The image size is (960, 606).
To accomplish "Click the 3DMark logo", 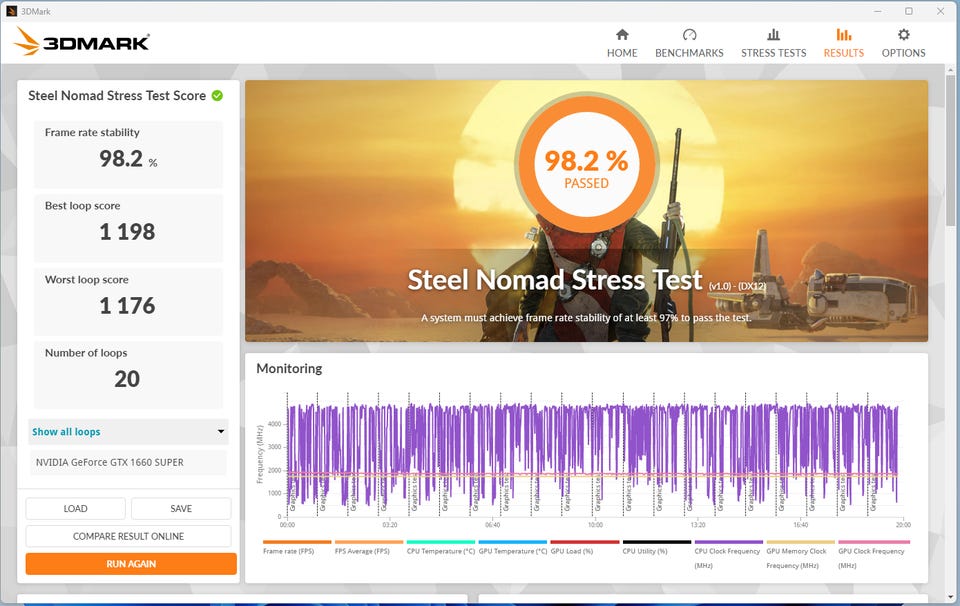I will point(81,42).
